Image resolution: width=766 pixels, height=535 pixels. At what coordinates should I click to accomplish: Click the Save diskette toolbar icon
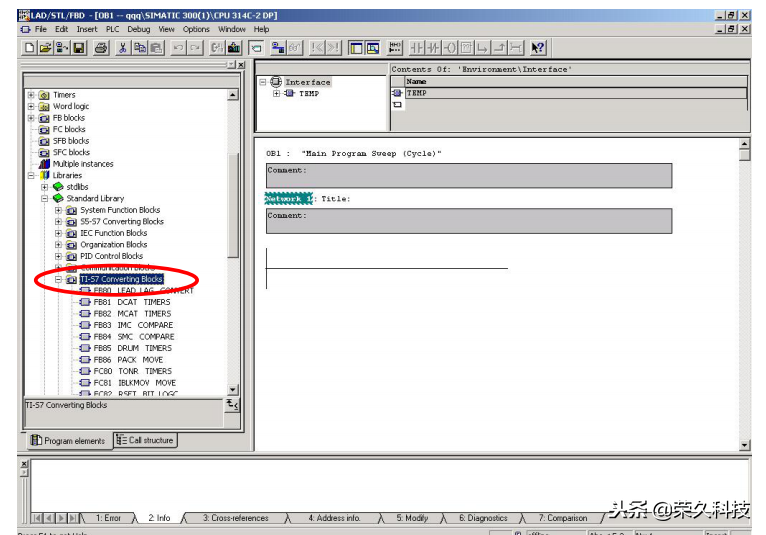click(78, 48)
